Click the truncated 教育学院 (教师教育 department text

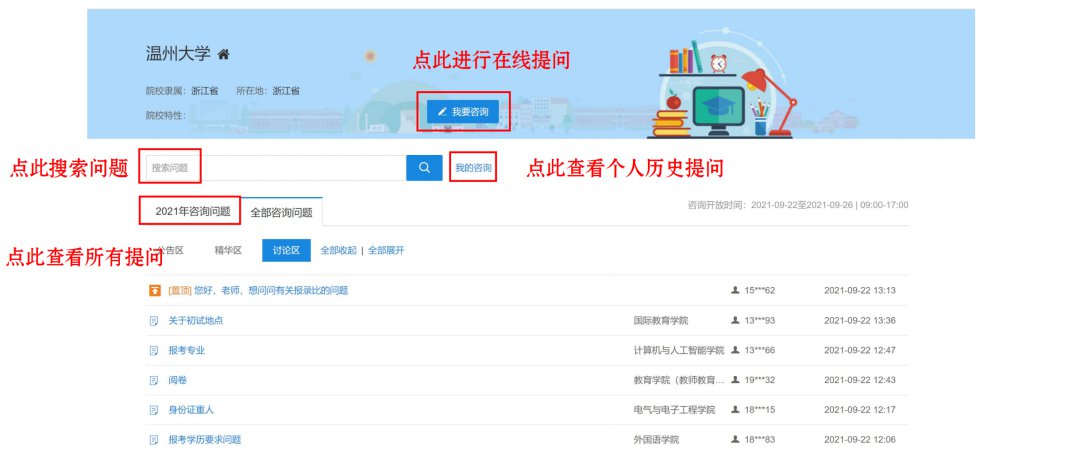(678, 380)
